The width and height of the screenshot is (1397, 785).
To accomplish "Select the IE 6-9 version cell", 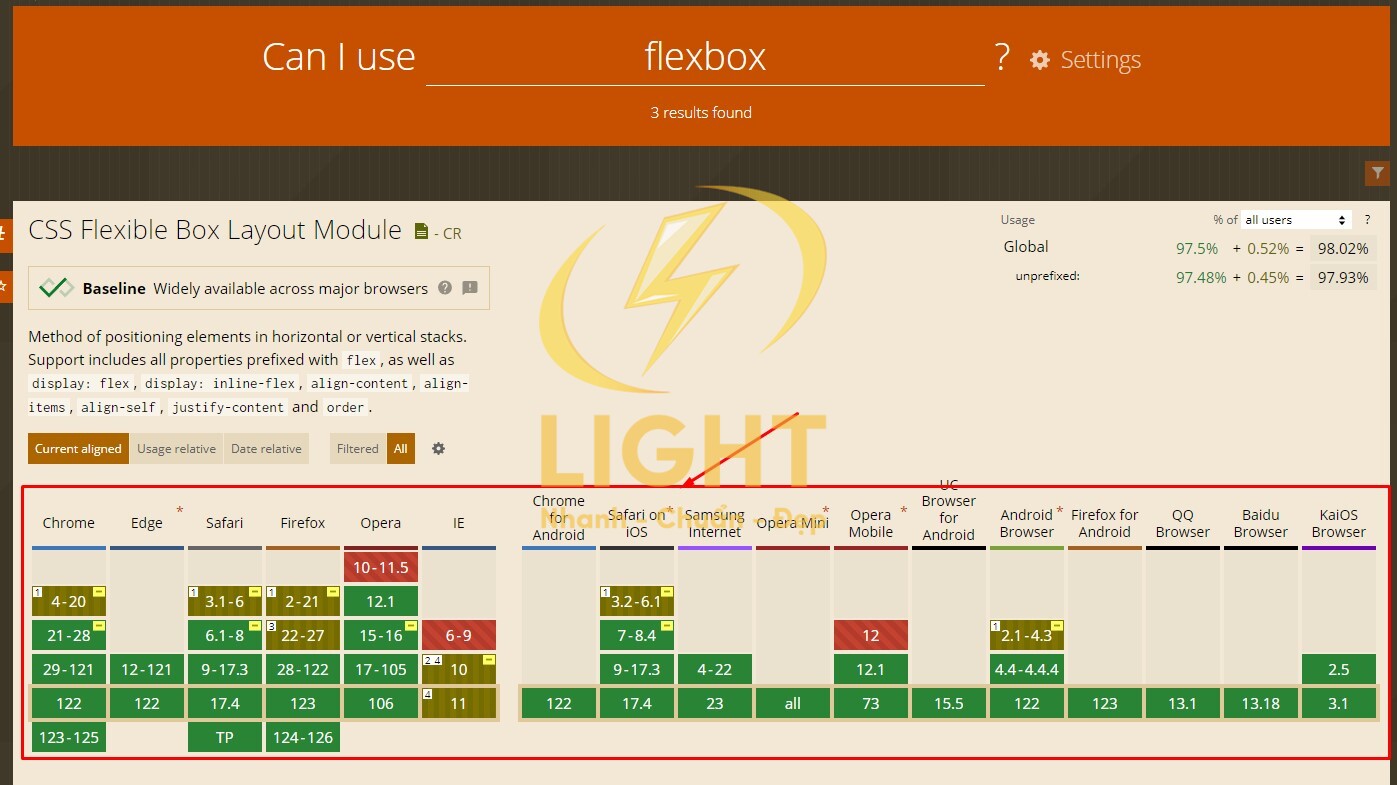I will [459, 635].
